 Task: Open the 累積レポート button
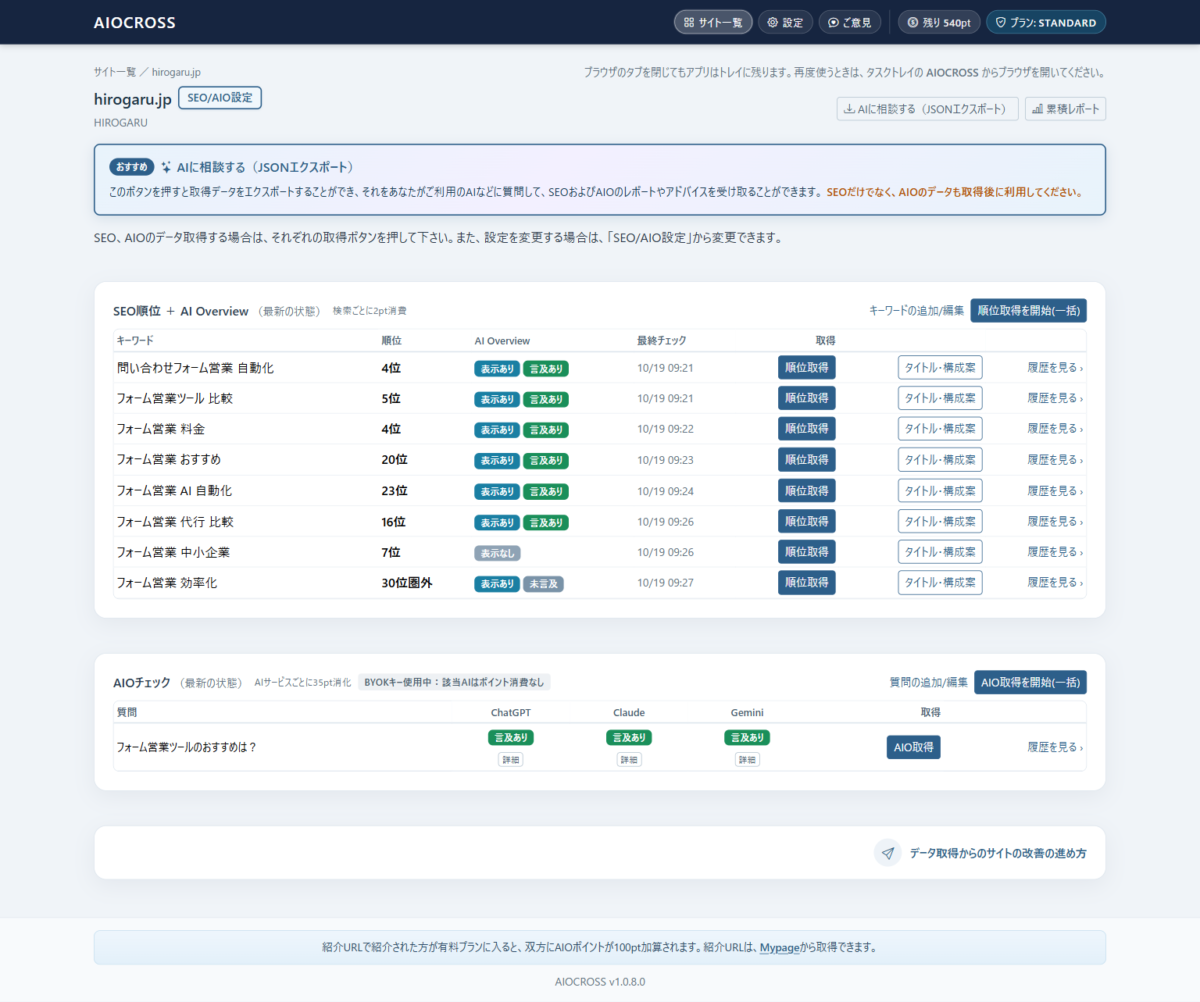tap(1065, 109)
